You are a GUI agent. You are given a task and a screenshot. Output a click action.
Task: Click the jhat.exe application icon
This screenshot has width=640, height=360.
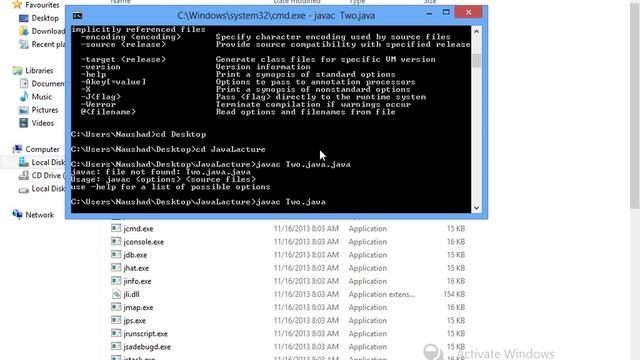(116, 268)
